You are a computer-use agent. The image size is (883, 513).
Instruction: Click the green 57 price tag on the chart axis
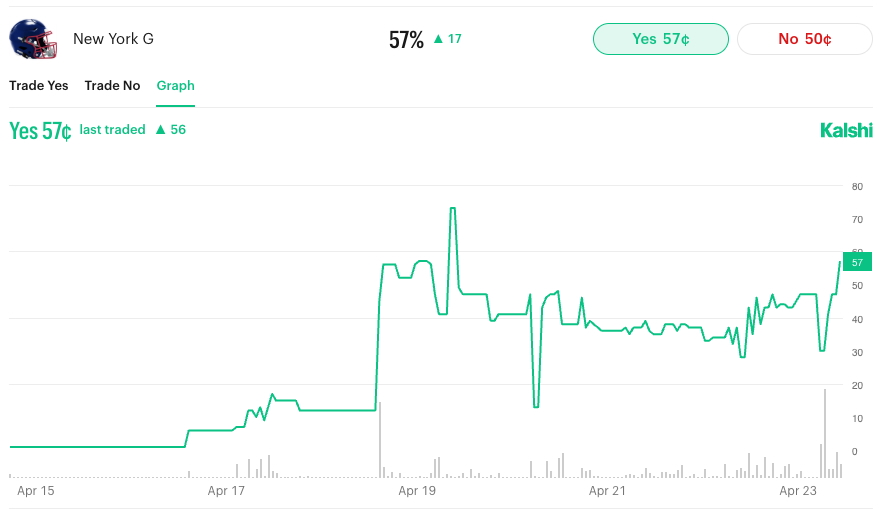tap(858, 262)
